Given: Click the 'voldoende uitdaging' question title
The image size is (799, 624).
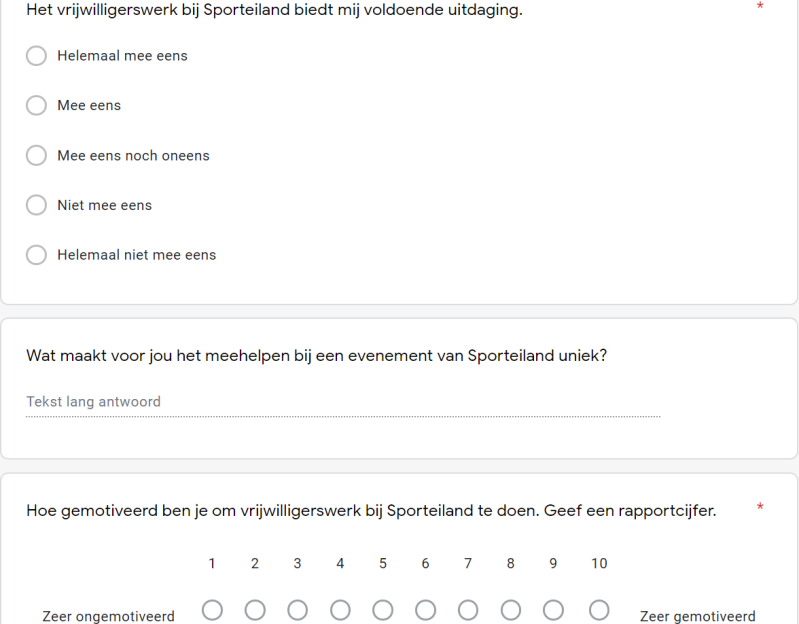Looking at the screenshot, I should click(275, 10).
